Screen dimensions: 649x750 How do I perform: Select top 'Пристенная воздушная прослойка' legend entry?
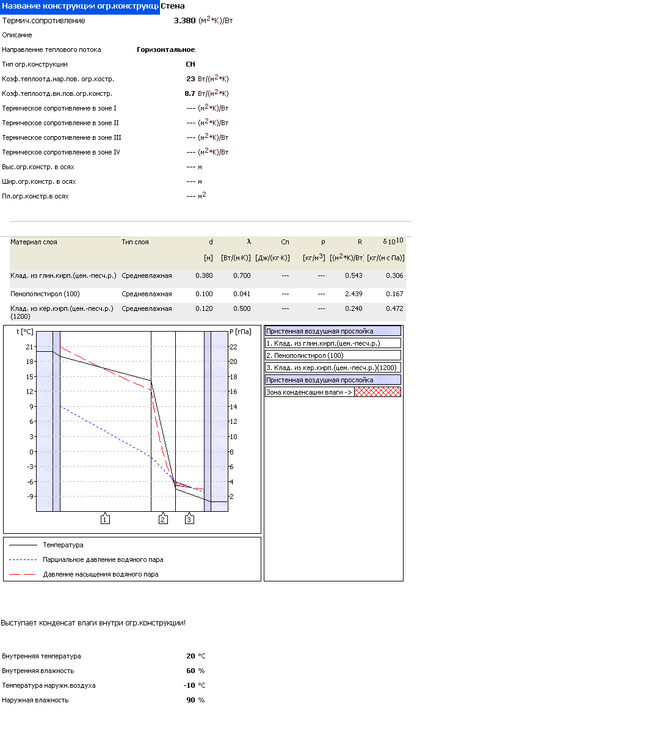coord(333,331)
